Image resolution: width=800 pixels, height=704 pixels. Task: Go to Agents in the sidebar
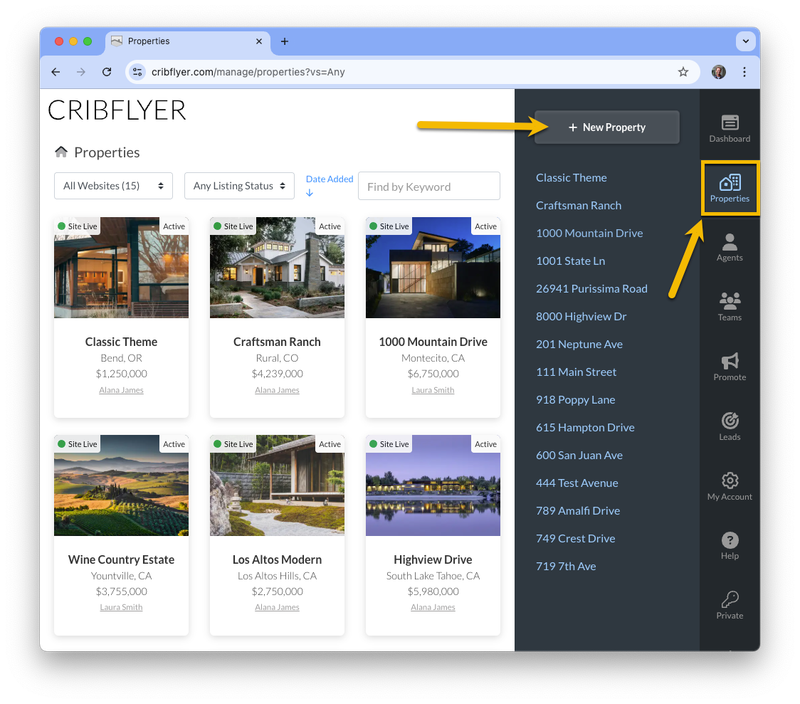[x=729, y=247]
